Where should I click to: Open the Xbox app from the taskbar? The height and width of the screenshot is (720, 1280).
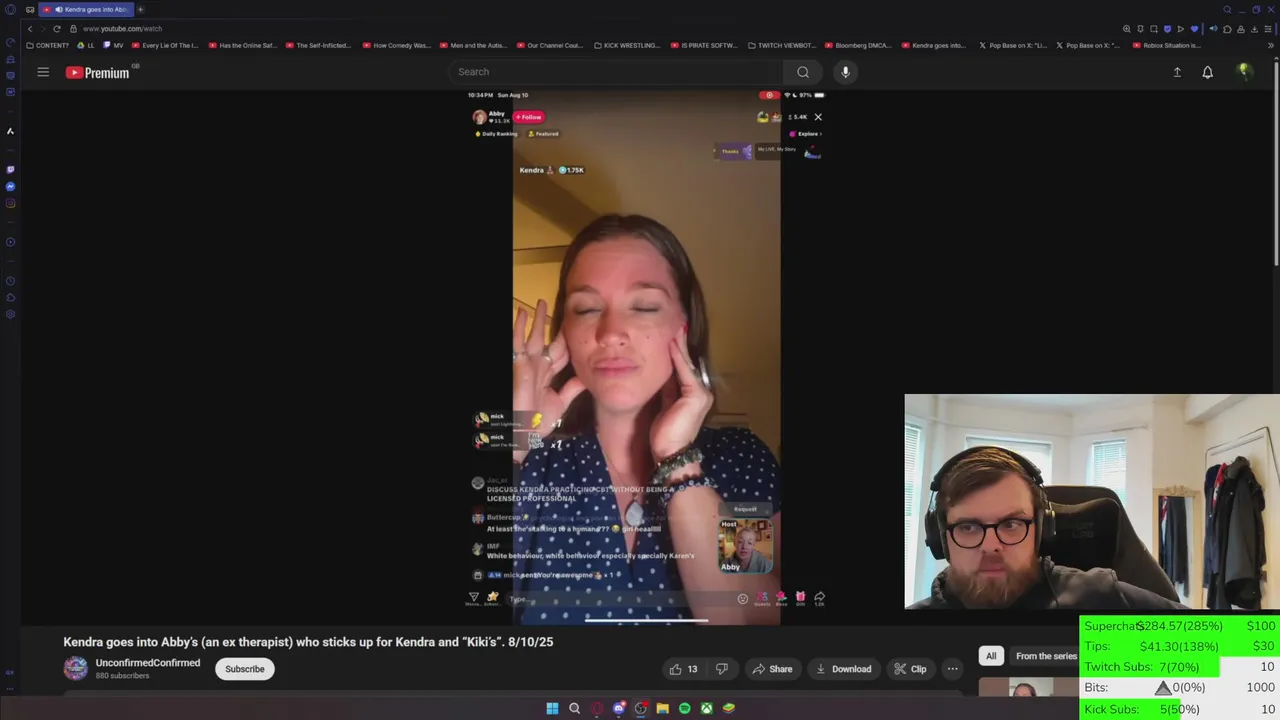[706, 708]
